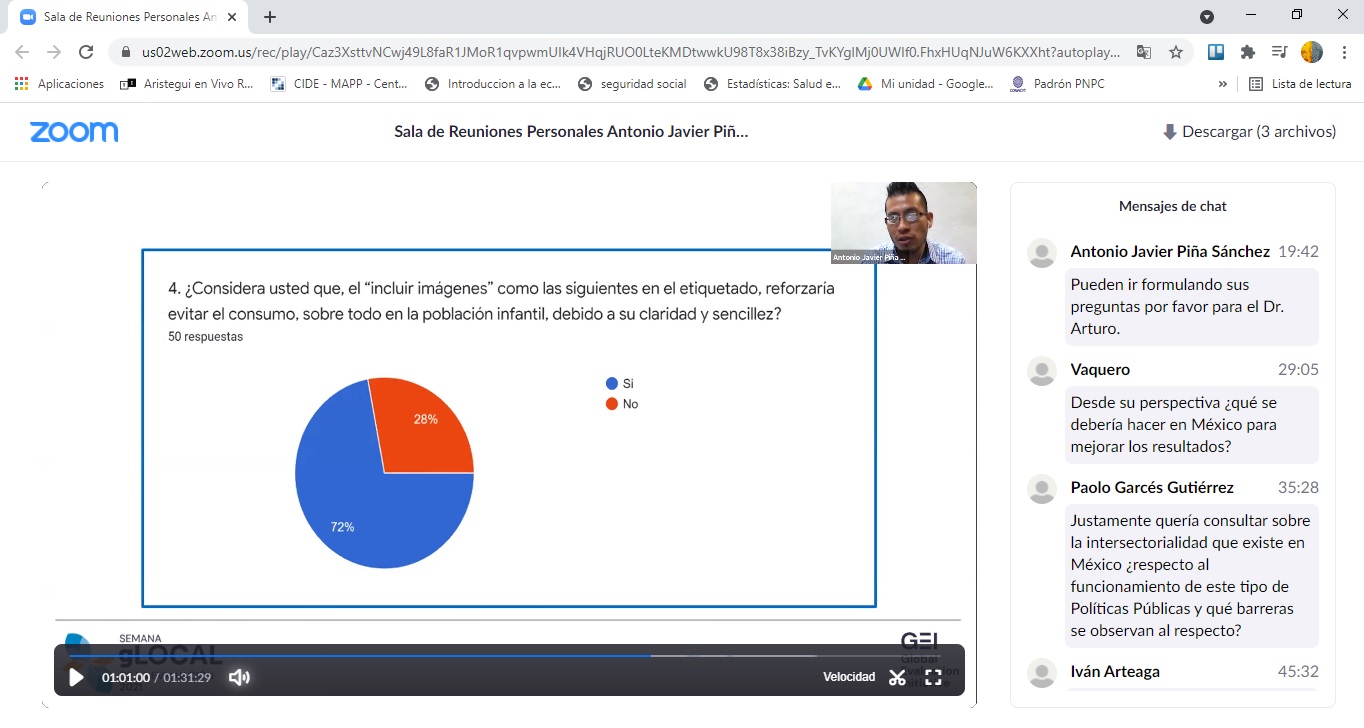
Task: Go forward in browser history
Action: tap(54, 52)
